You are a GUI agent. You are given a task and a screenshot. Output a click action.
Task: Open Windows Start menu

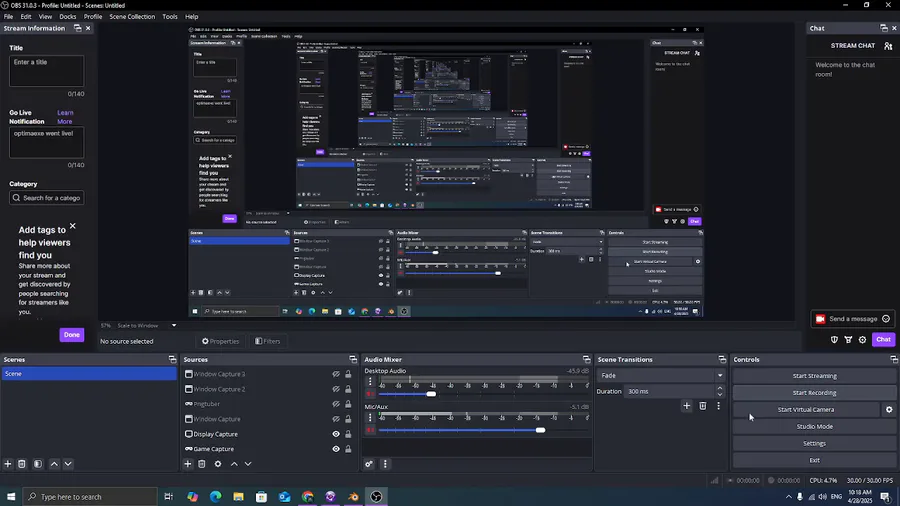tap(11, 497)
